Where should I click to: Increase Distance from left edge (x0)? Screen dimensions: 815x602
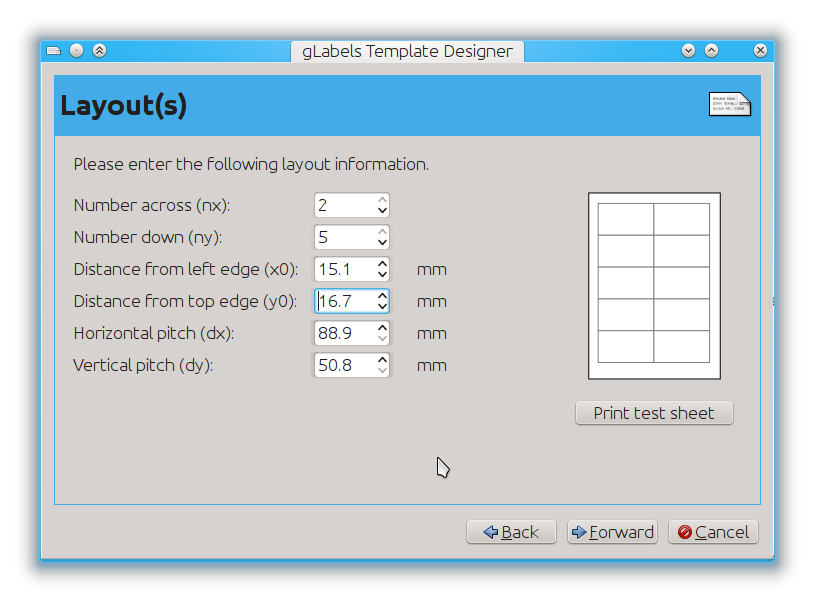tap(383, 264)
